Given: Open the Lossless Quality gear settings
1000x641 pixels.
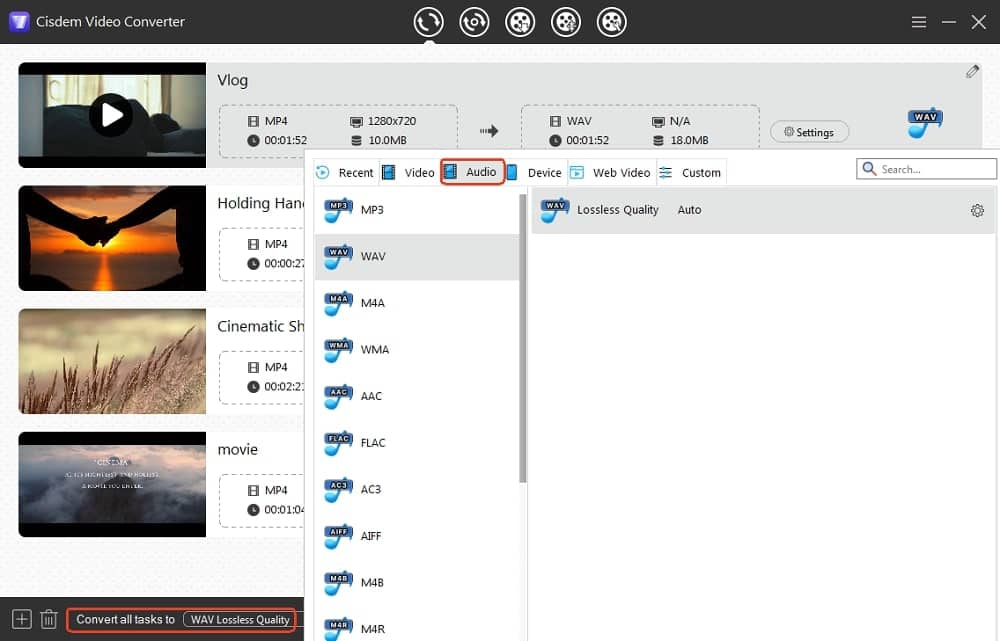Looking at the screenshot, I should pos(977,210).
